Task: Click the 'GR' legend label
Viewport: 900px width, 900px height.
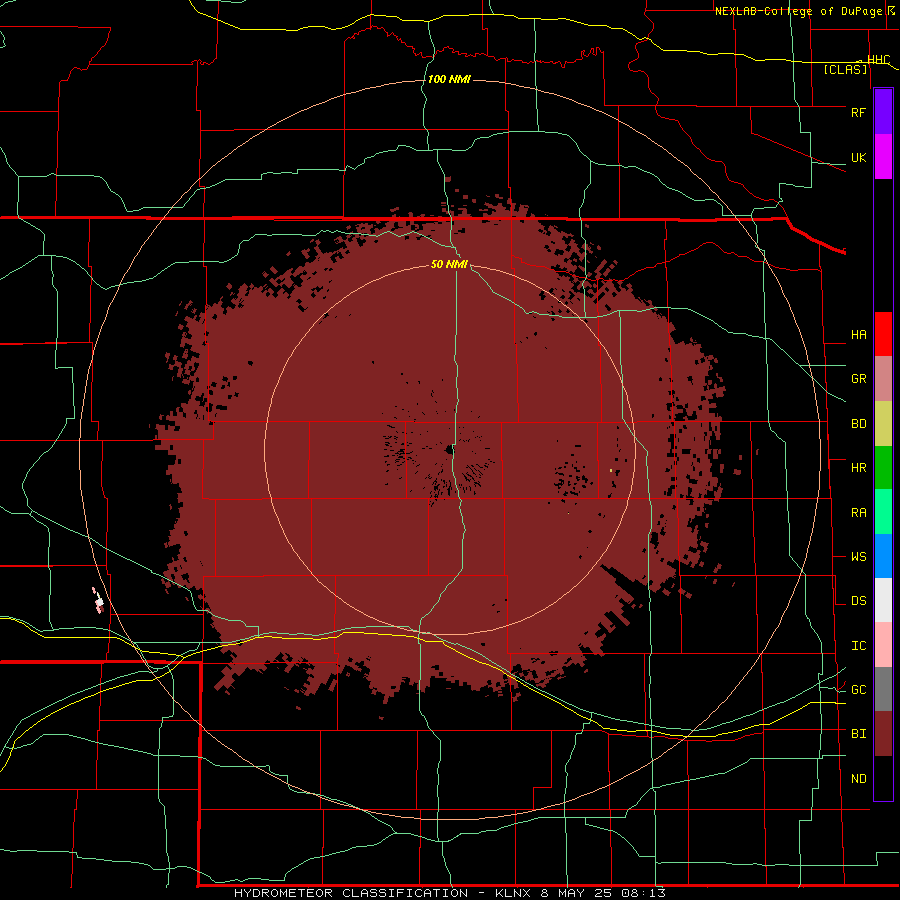Action: (x=858, y=379)
